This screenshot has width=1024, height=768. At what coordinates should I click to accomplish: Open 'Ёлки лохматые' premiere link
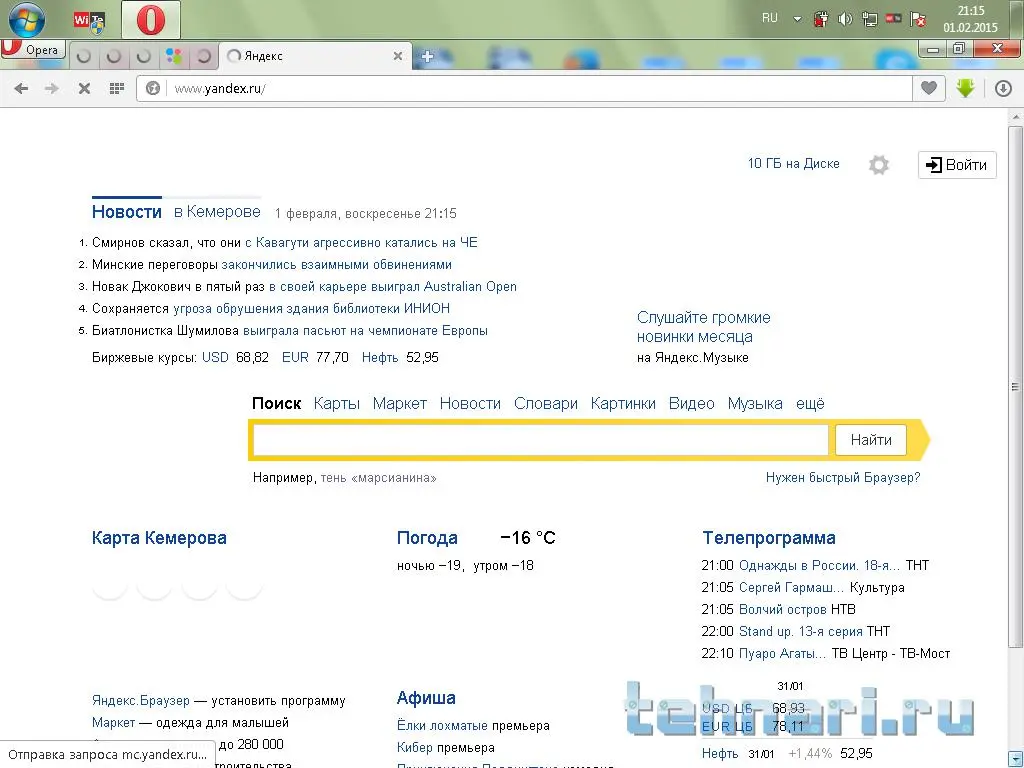pos(442,726)
